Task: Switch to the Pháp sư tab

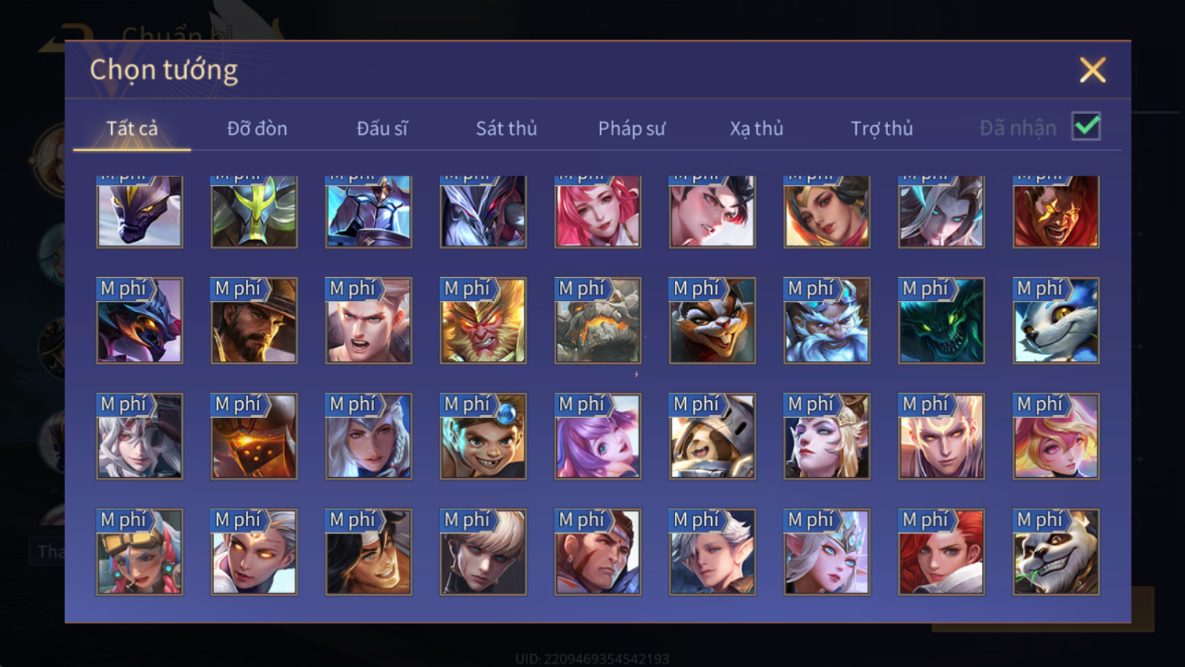Action: click(632, 128)
